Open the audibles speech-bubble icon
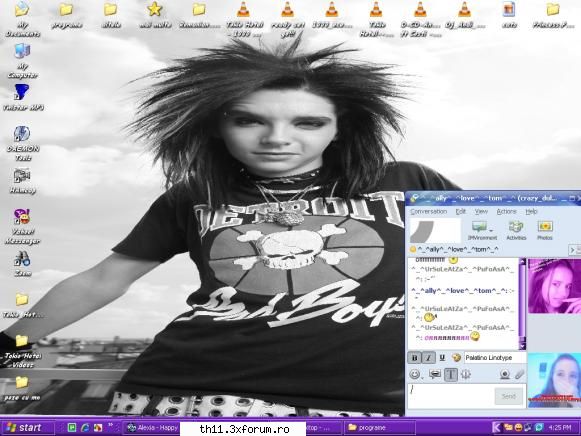The height and width of the screenshot is (436, 581). pos(435,374)
